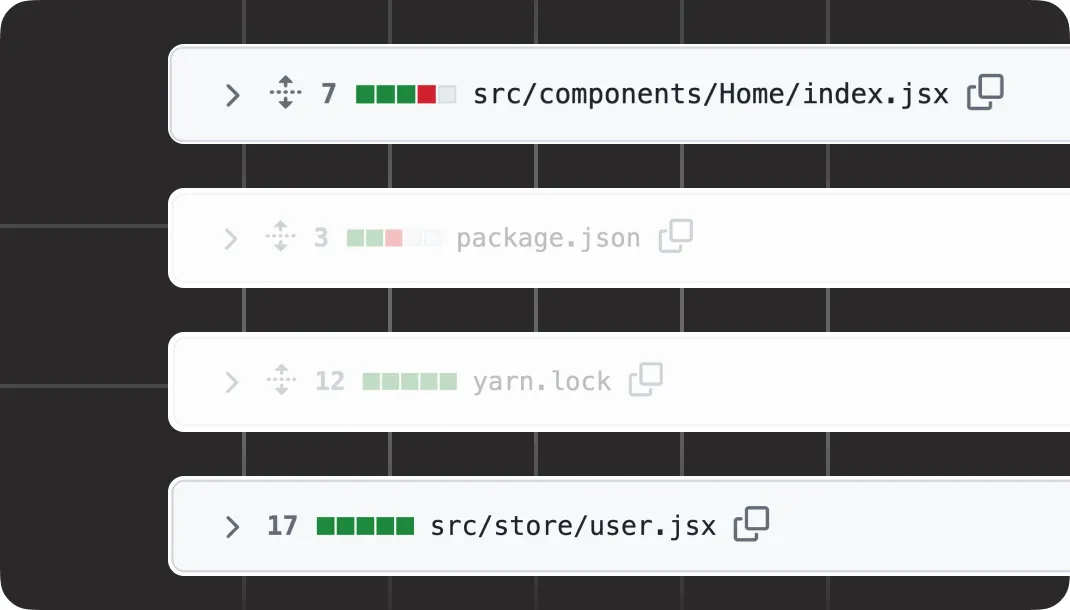Open the package.json file link
This screenshot has height=610, width=1070.
548,238
